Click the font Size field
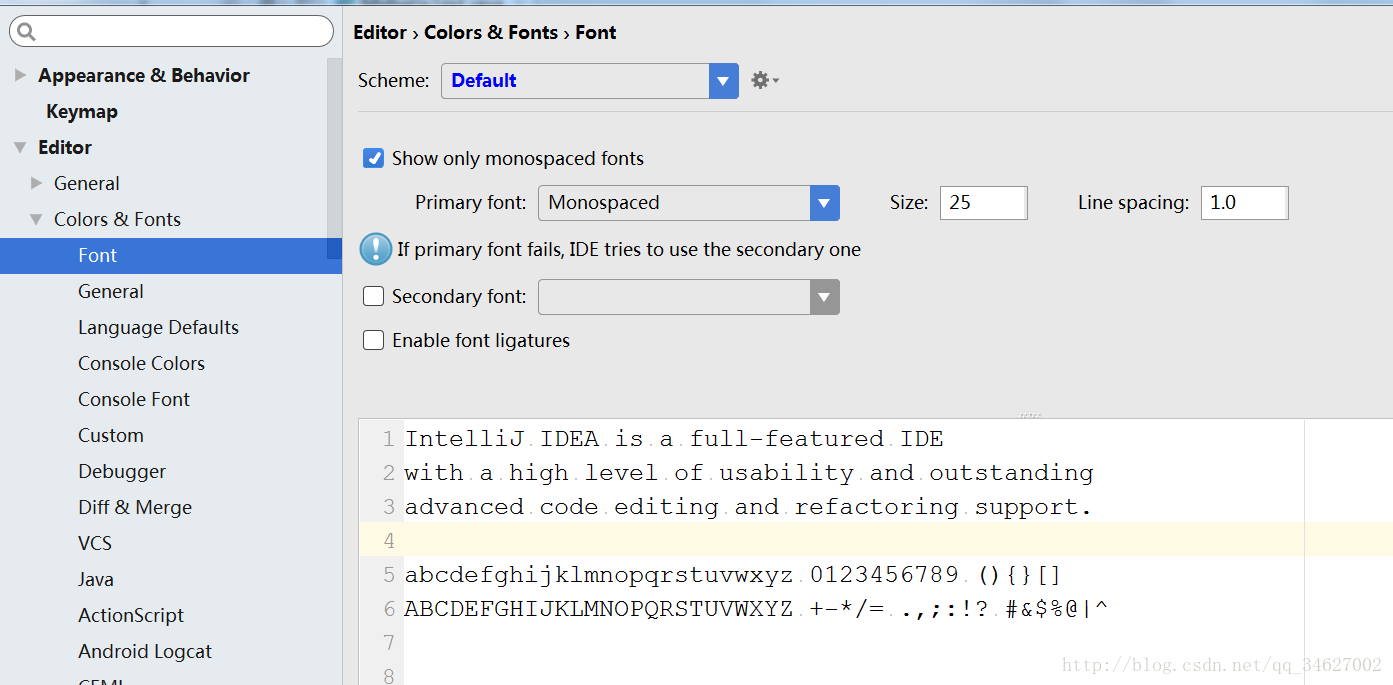Screen dimensions: 1393x685 pos(983,203)
